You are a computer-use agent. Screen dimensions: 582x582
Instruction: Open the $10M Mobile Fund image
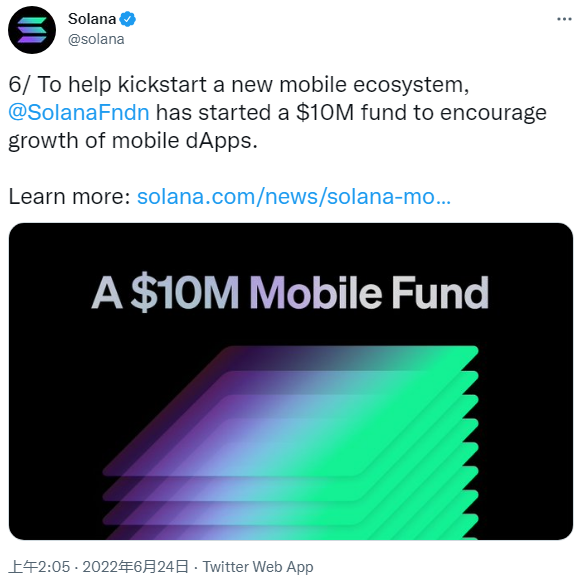[x=291, y=381]
